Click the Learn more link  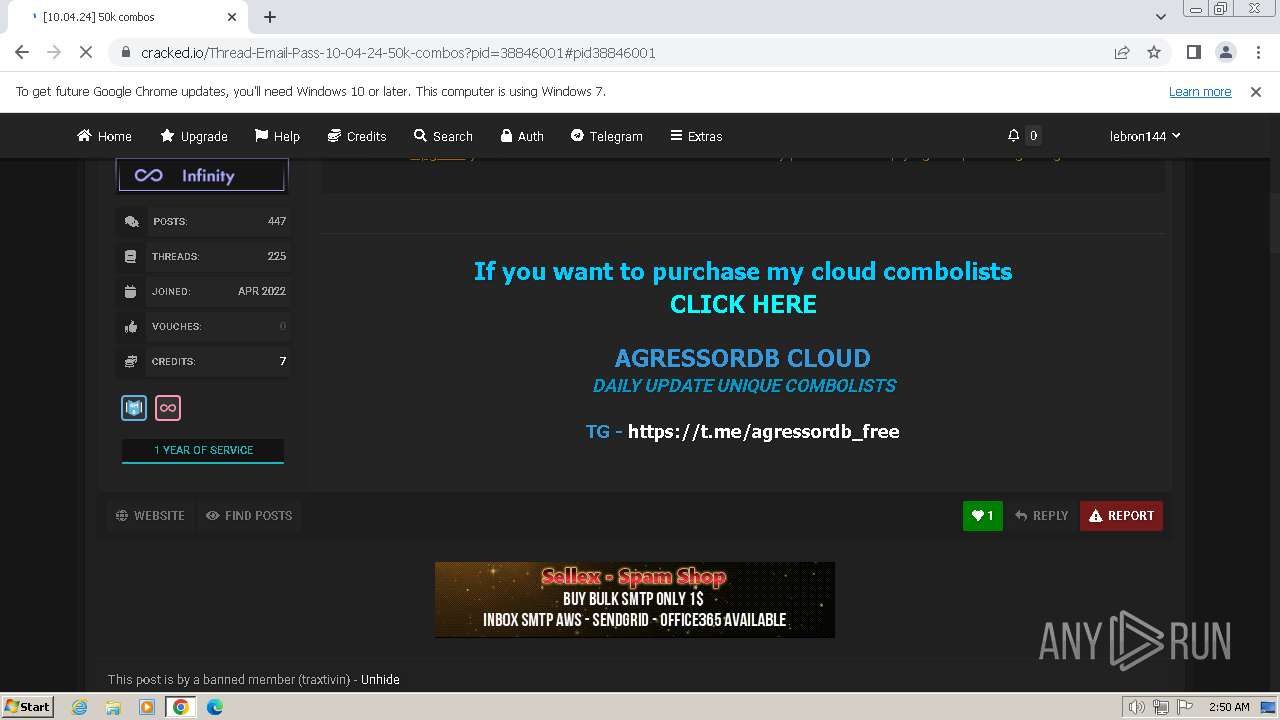point(1200,91)
